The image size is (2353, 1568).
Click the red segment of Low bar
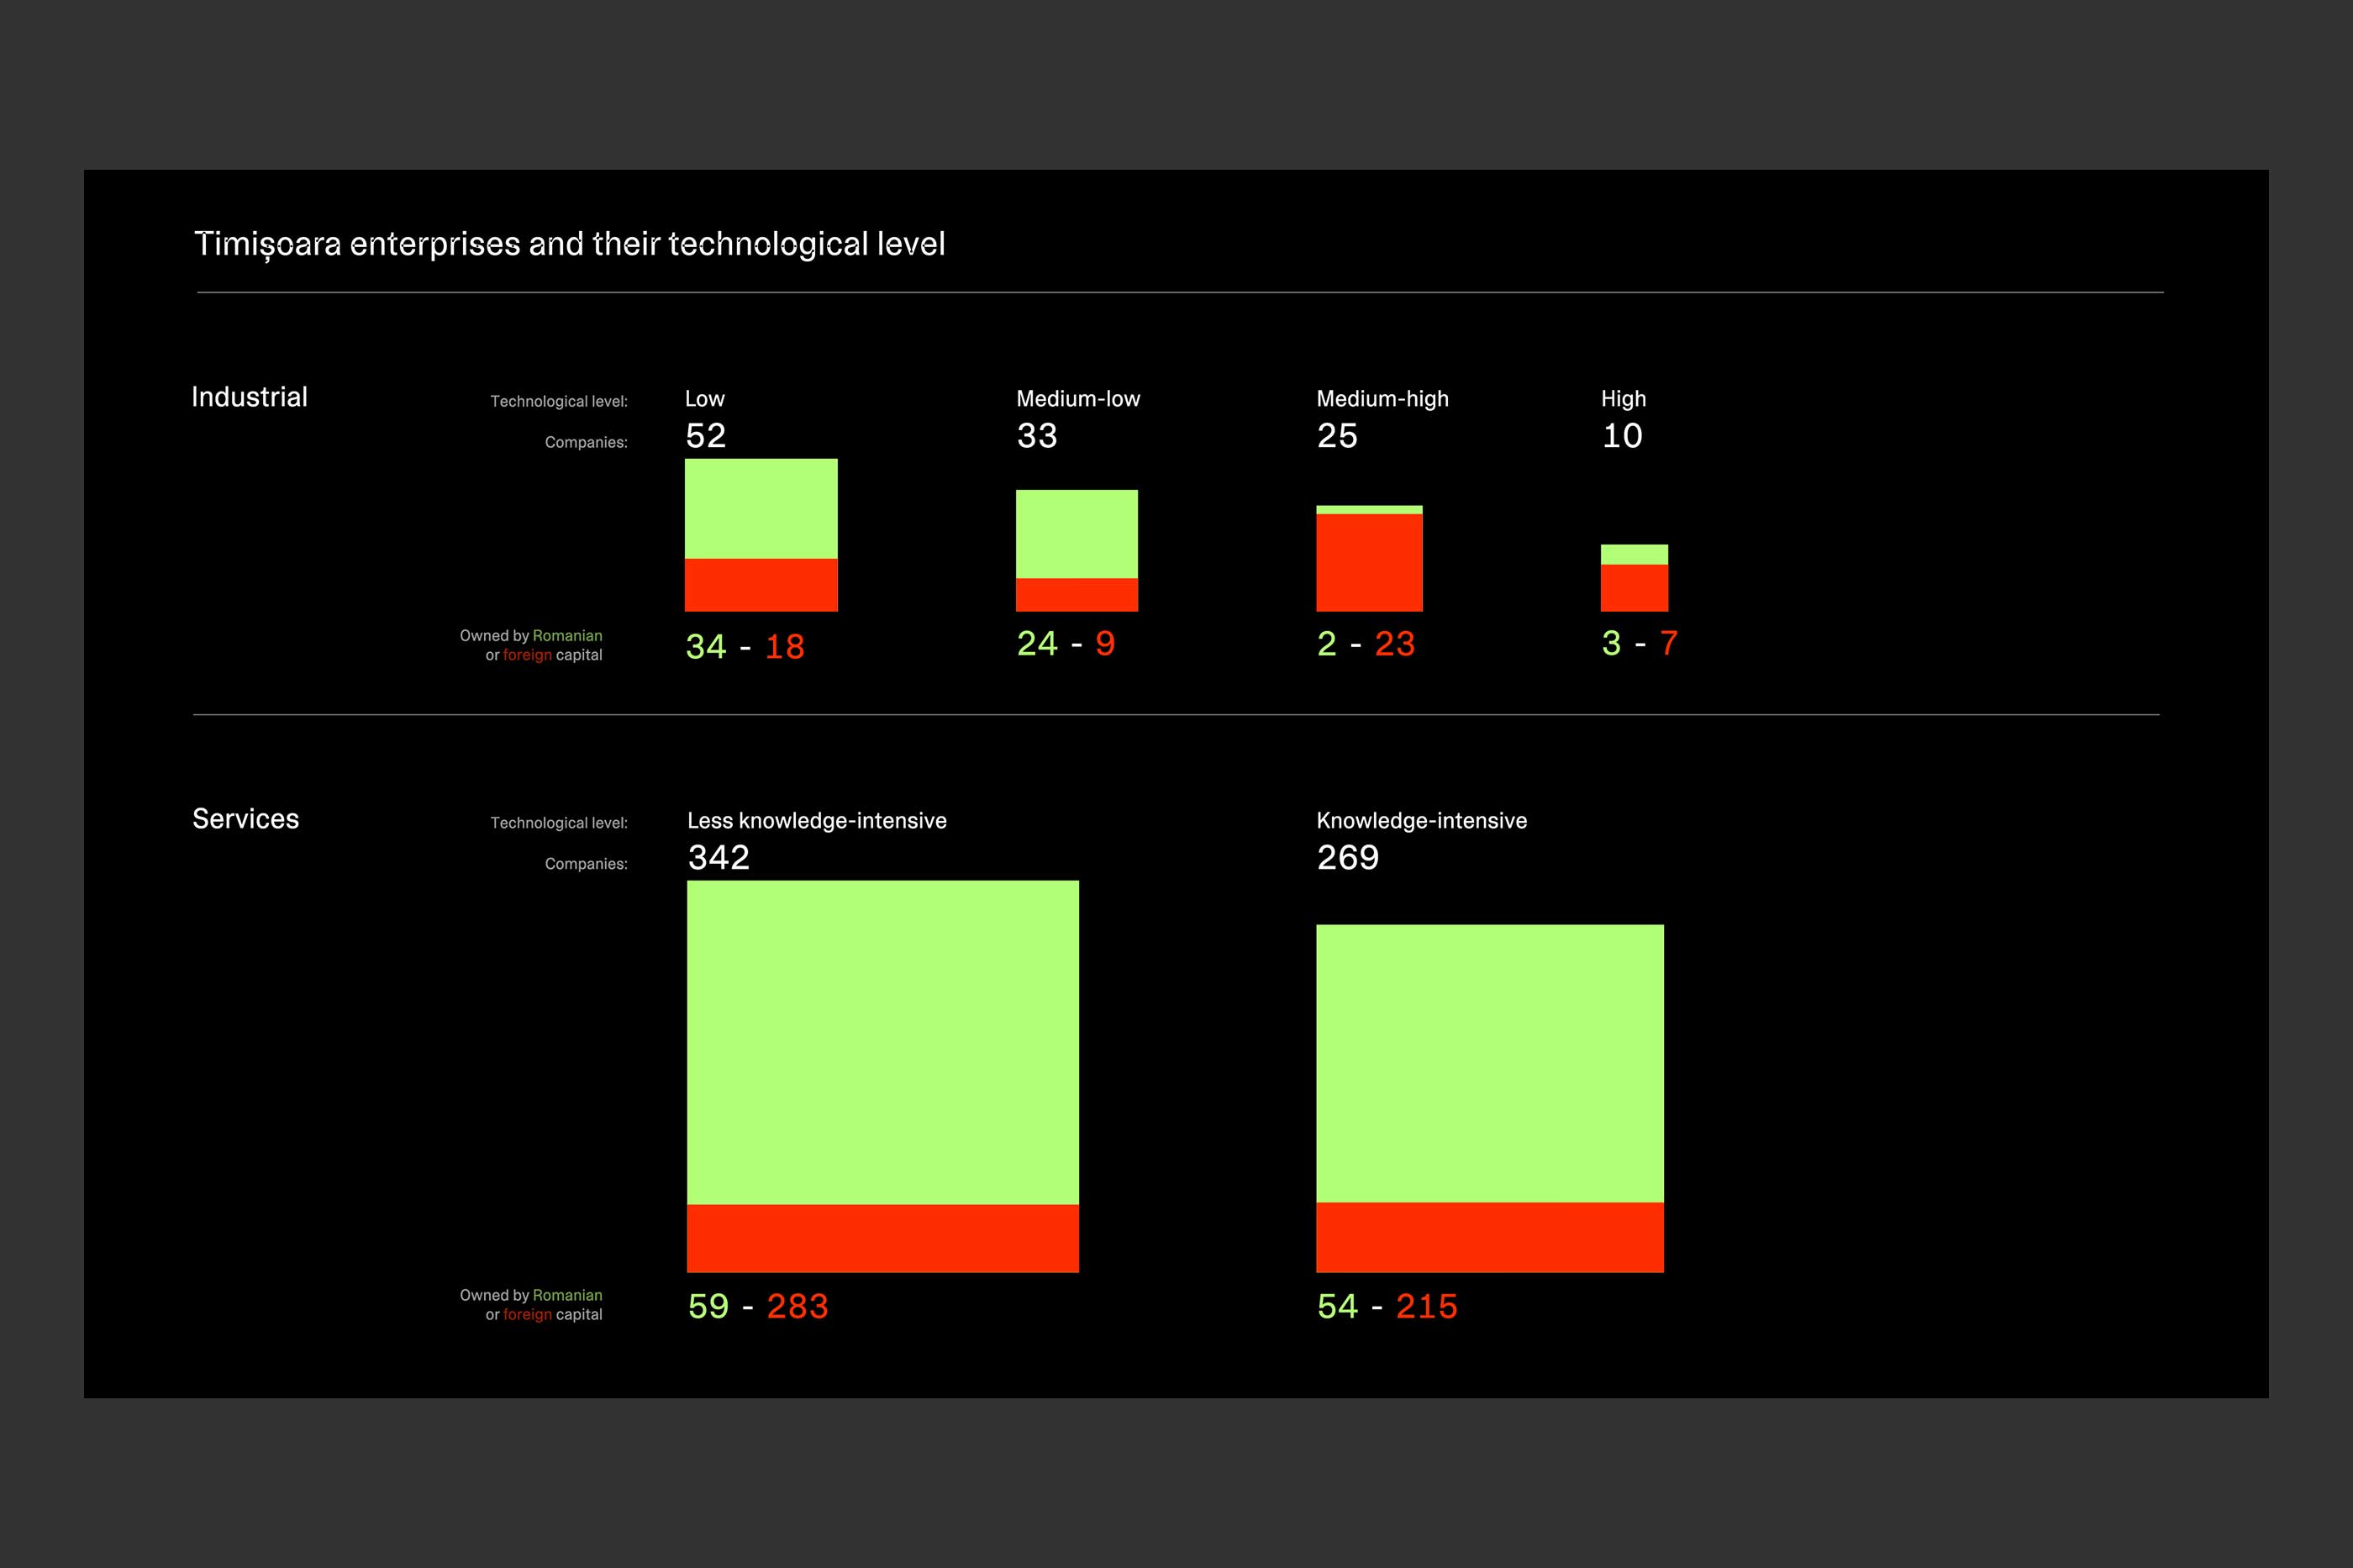tap(760, 585)
